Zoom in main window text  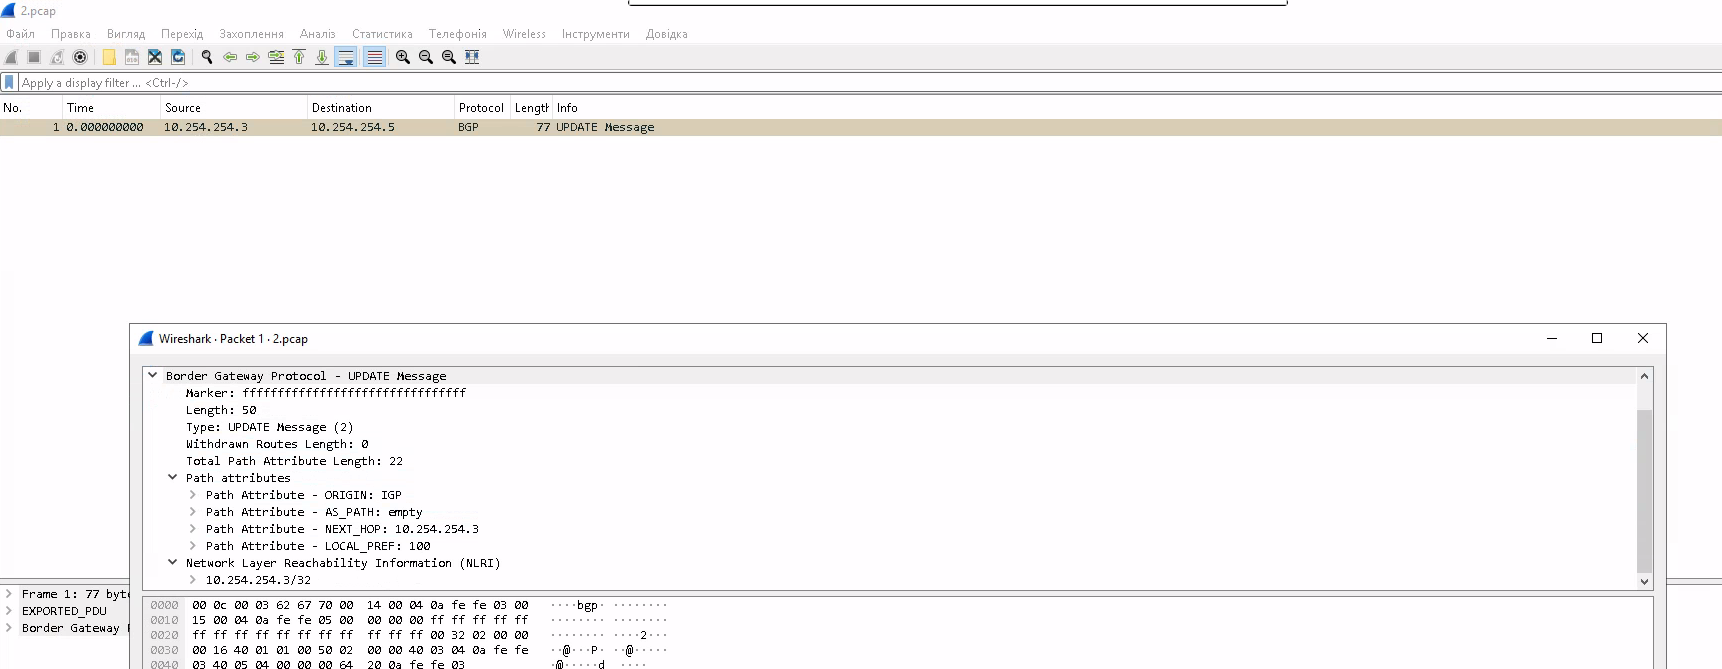pyautogui.click(x=403, y=57)
